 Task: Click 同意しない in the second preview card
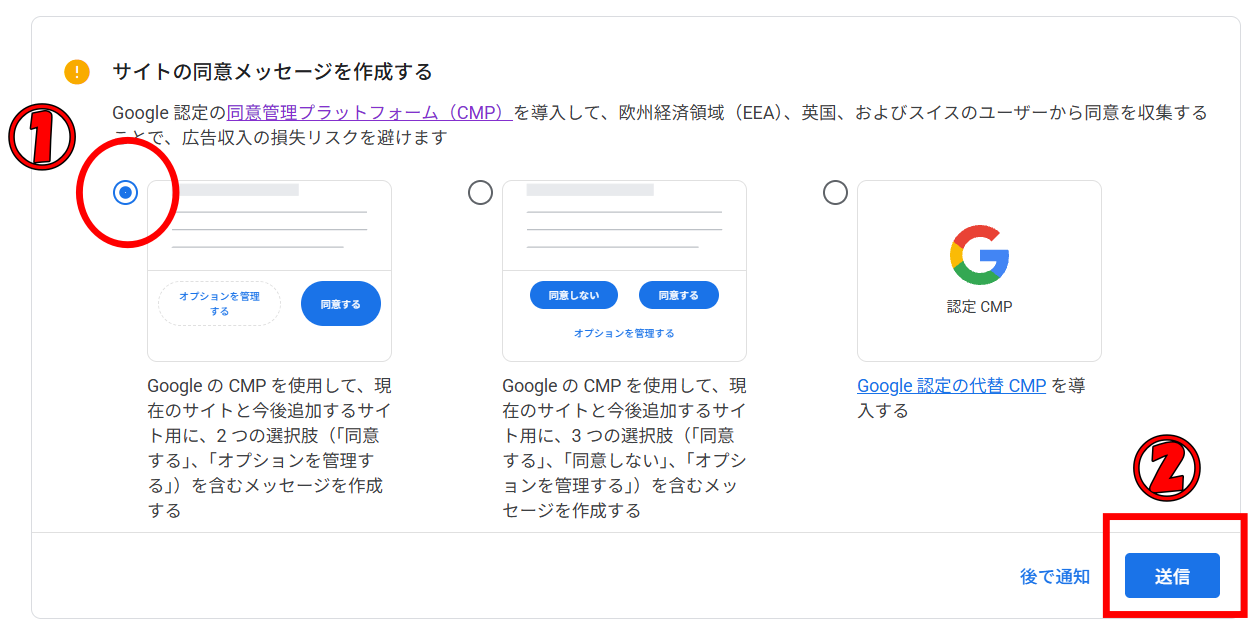tap(574, 295)
